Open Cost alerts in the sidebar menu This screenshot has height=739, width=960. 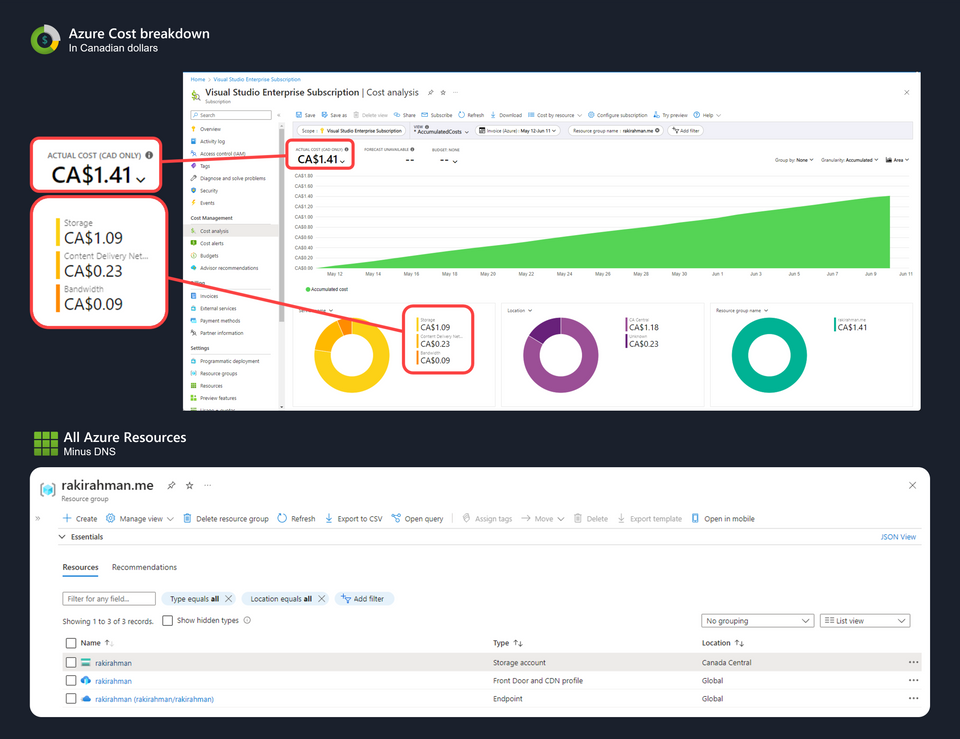(212, 243)
